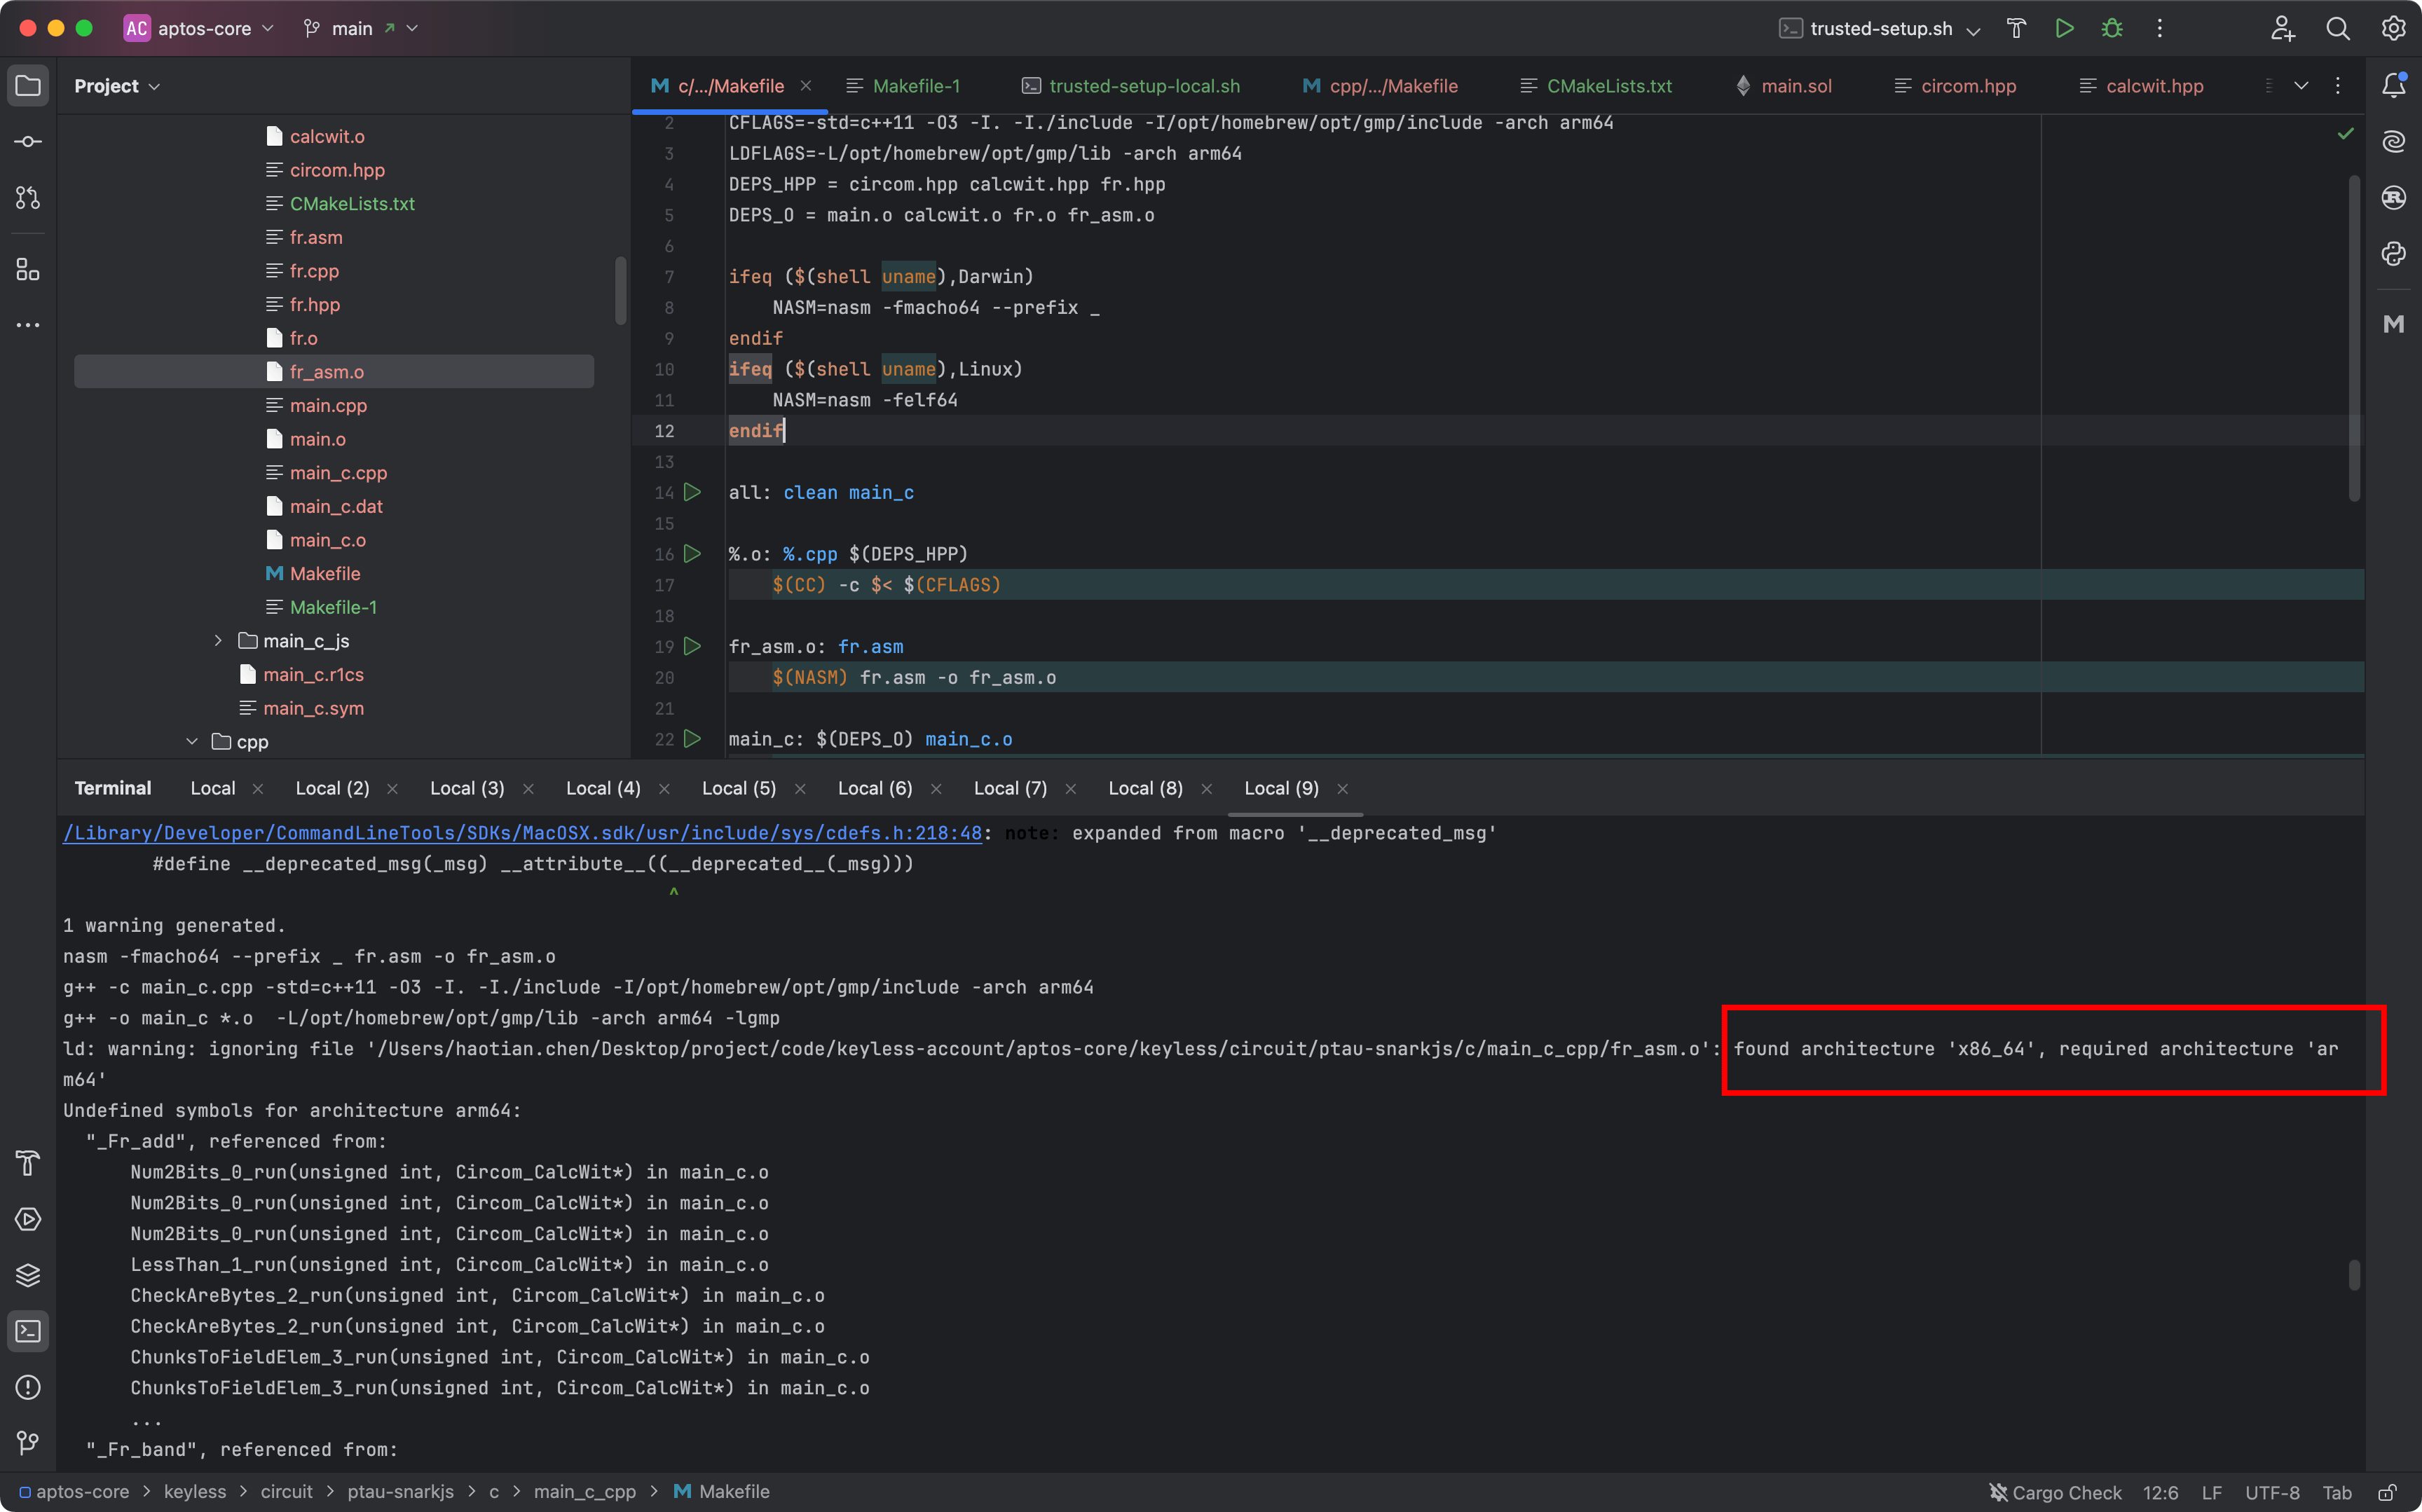Image resolution: width=2422 pixels, height=1512 pixels.
Task: Click editor vertical scrollbar
Action: [2354, 338]
